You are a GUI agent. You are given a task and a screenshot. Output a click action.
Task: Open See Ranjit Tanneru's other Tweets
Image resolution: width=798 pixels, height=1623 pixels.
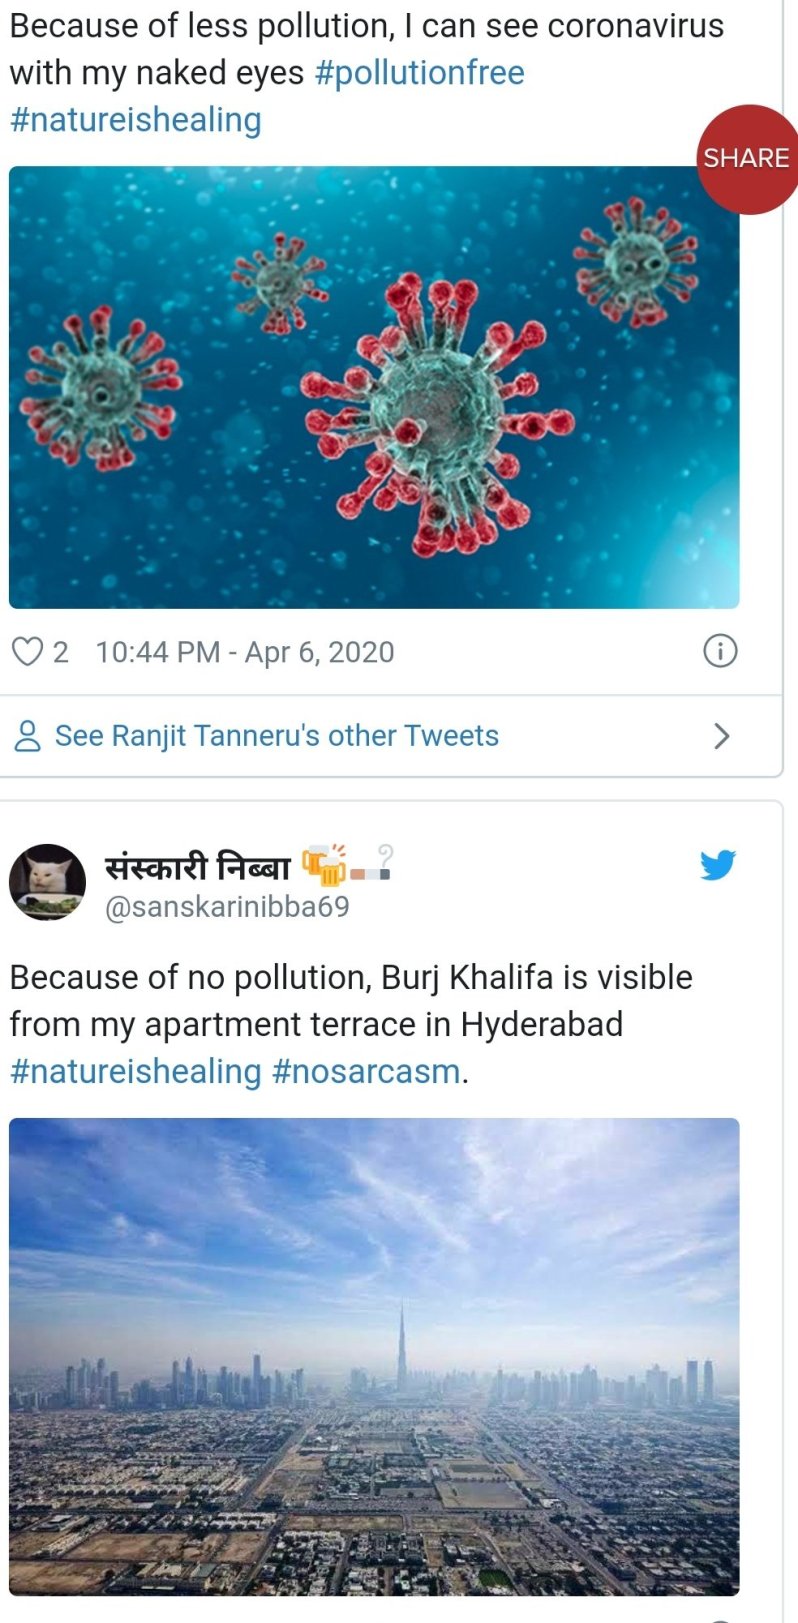pyautogui.click(x=276, y=736)
